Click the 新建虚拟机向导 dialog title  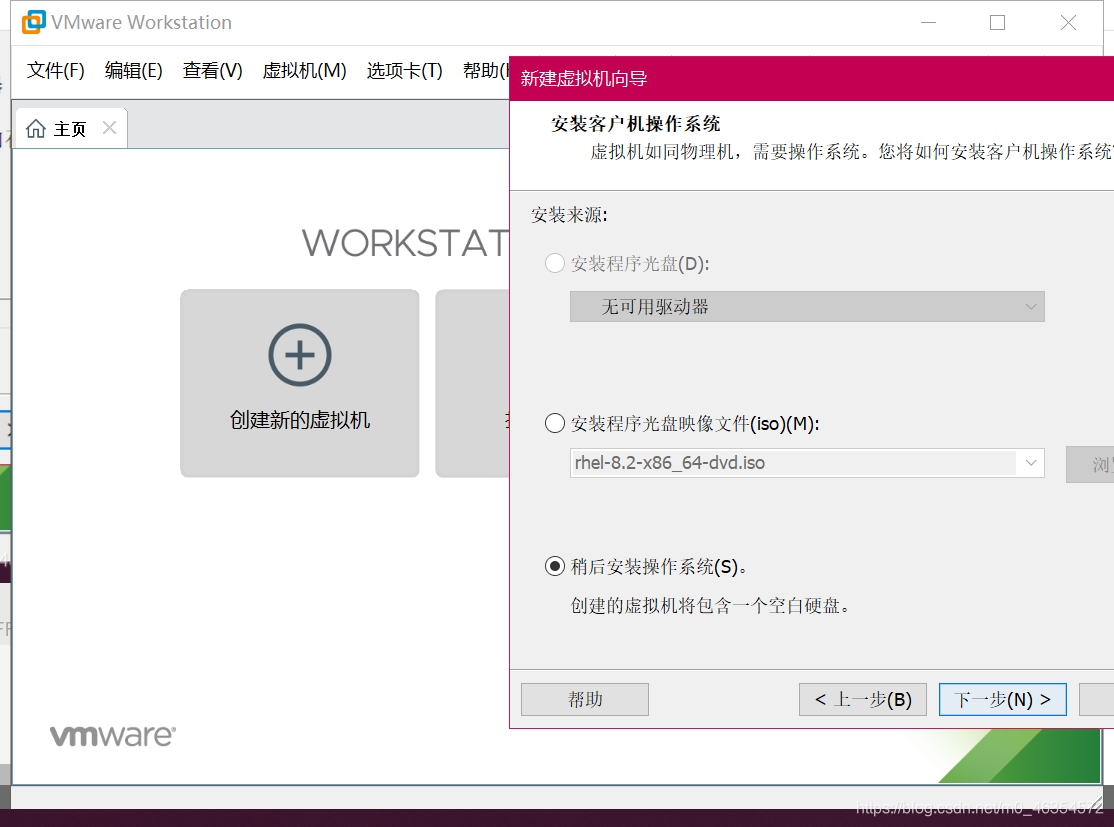coord(583,78)
